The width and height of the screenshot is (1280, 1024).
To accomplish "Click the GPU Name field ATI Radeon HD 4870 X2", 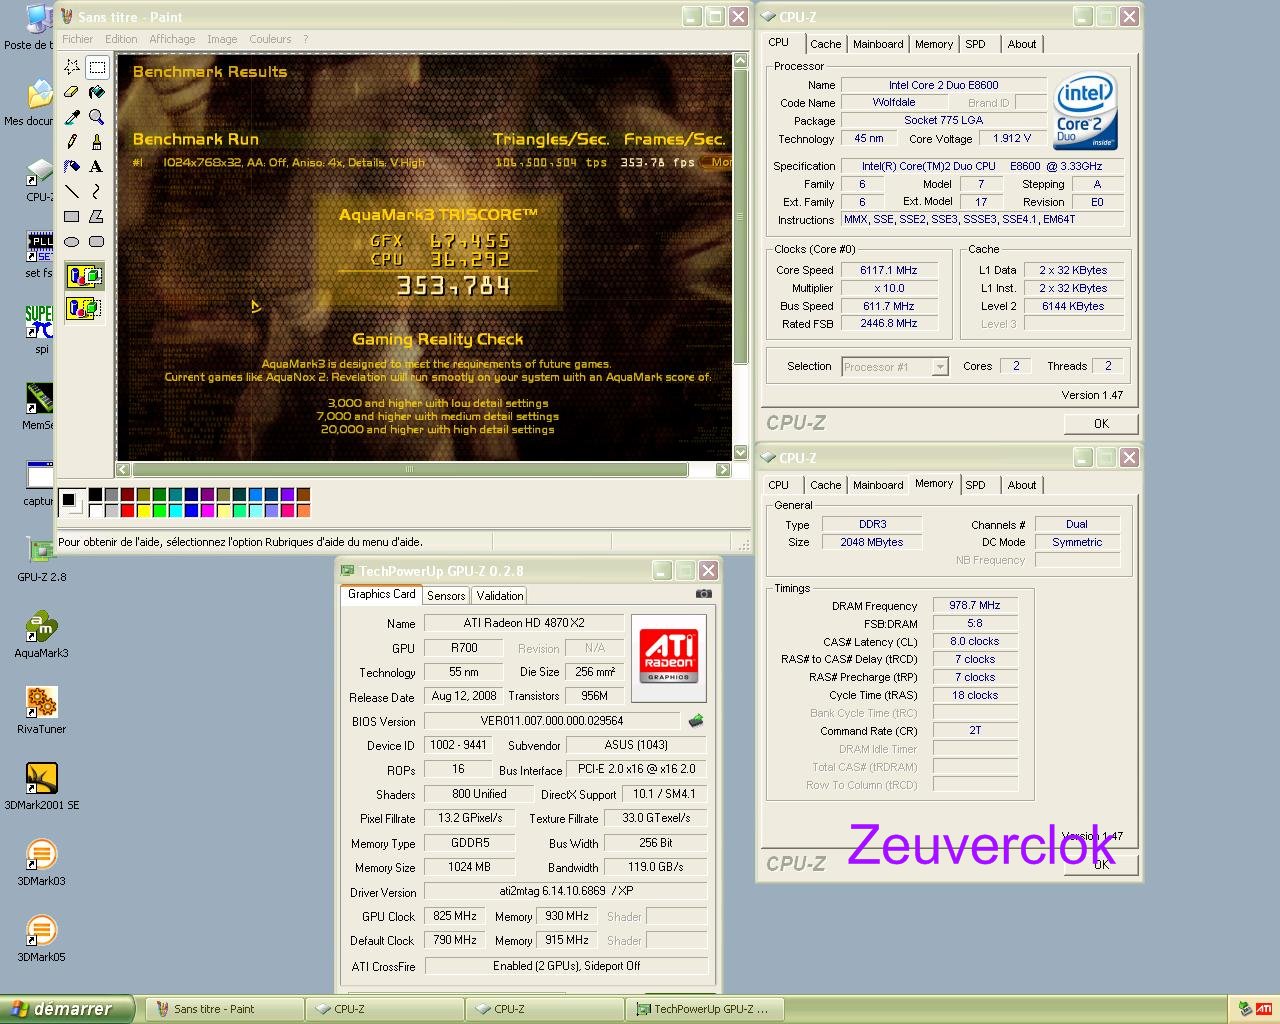I will (524, 623).
